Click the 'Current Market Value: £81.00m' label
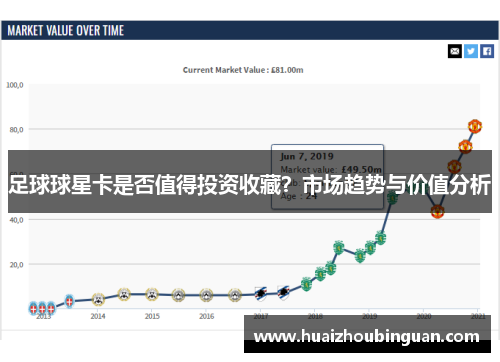This screenshot has width=500, height=362. pos(243,70)
